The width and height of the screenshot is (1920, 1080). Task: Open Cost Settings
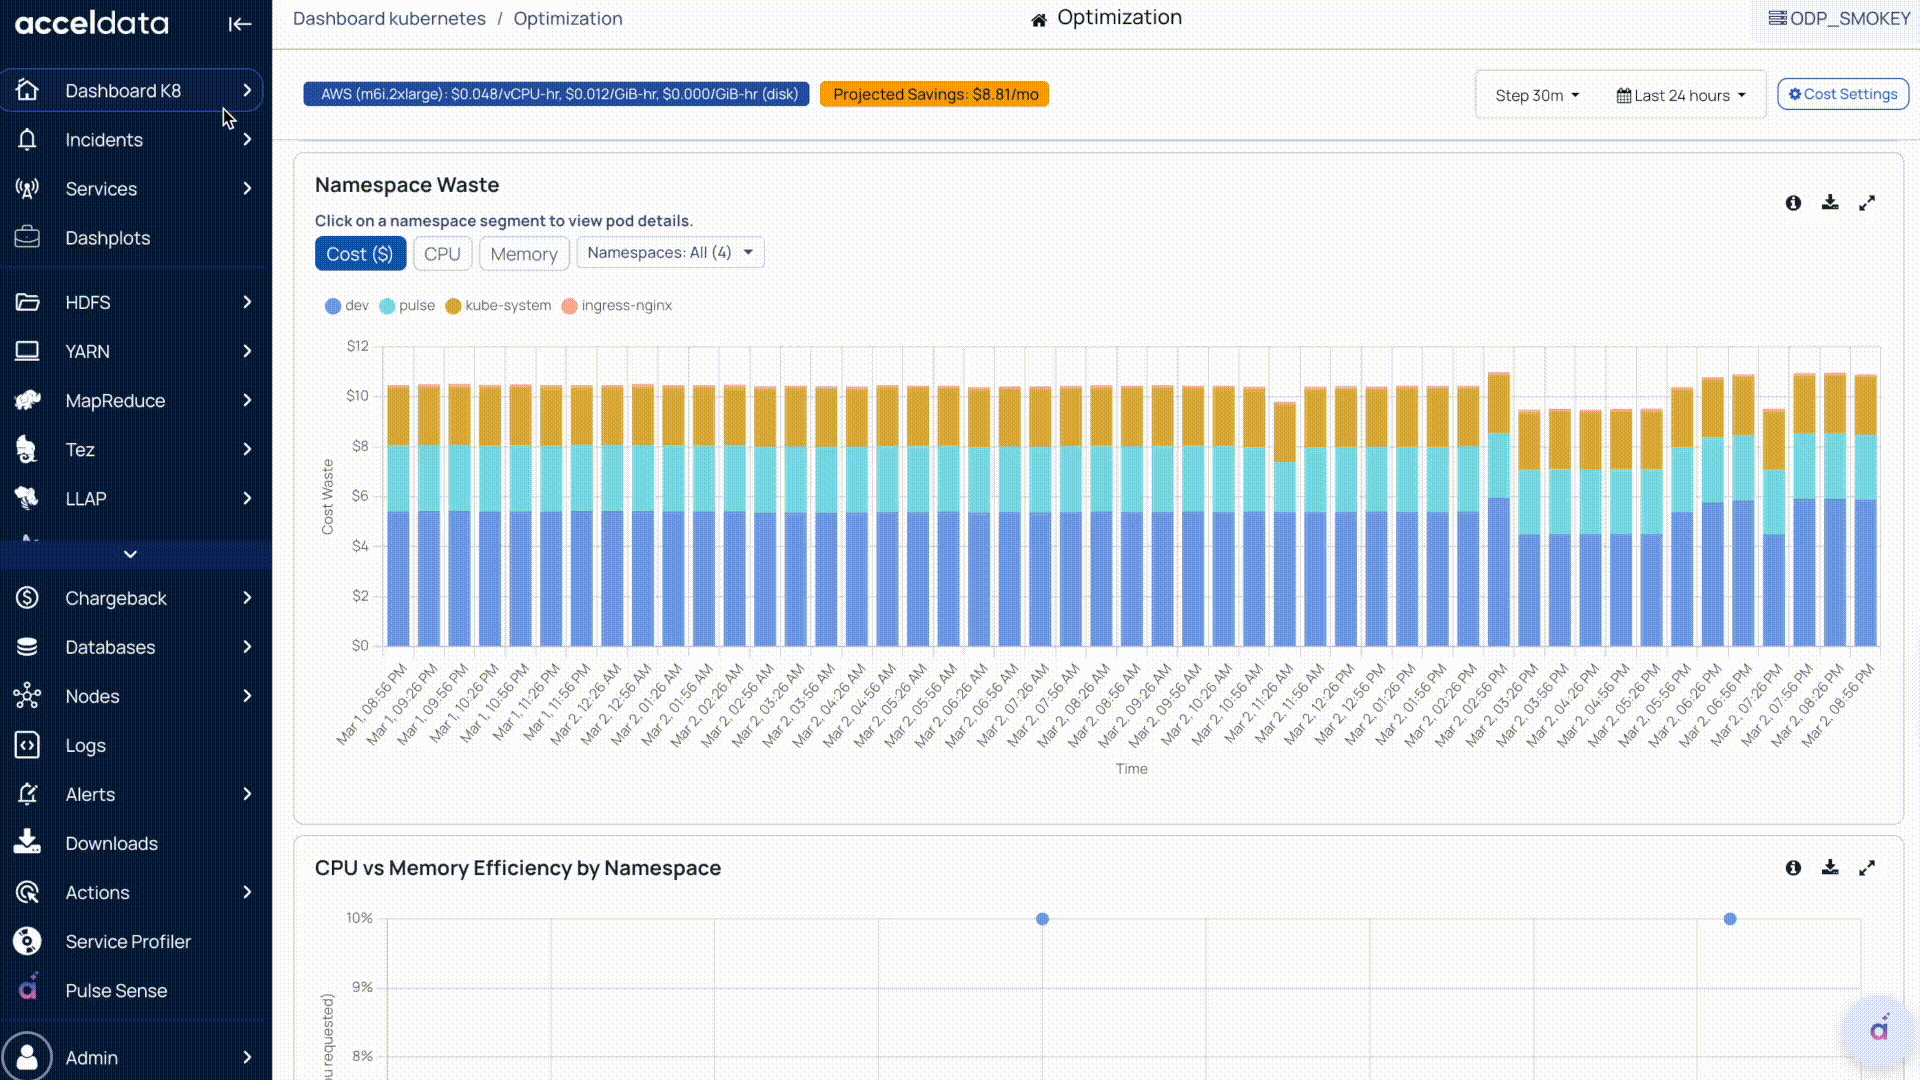tap(1842, 94)
